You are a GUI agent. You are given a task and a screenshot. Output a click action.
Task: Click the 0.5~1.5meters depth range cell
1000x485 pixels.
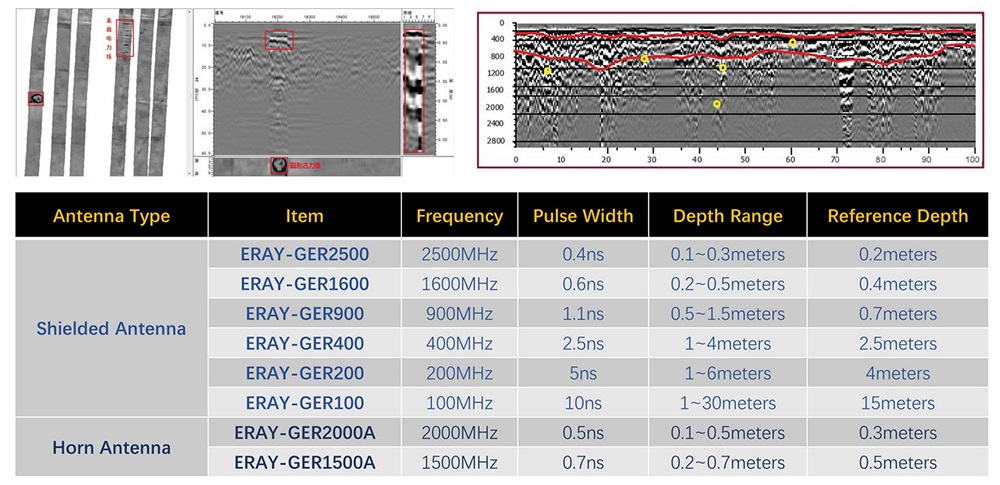(x=728, y=314)
